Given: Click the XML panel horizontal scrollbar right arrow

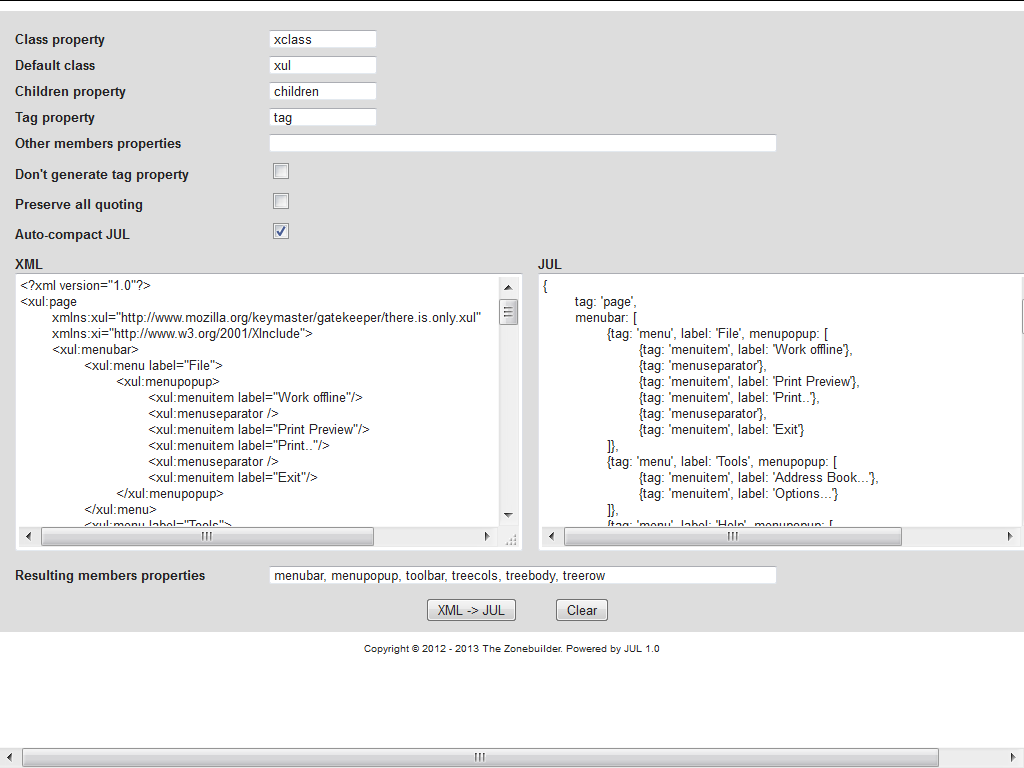Looking at the screenshot, I should coord(488,536).
